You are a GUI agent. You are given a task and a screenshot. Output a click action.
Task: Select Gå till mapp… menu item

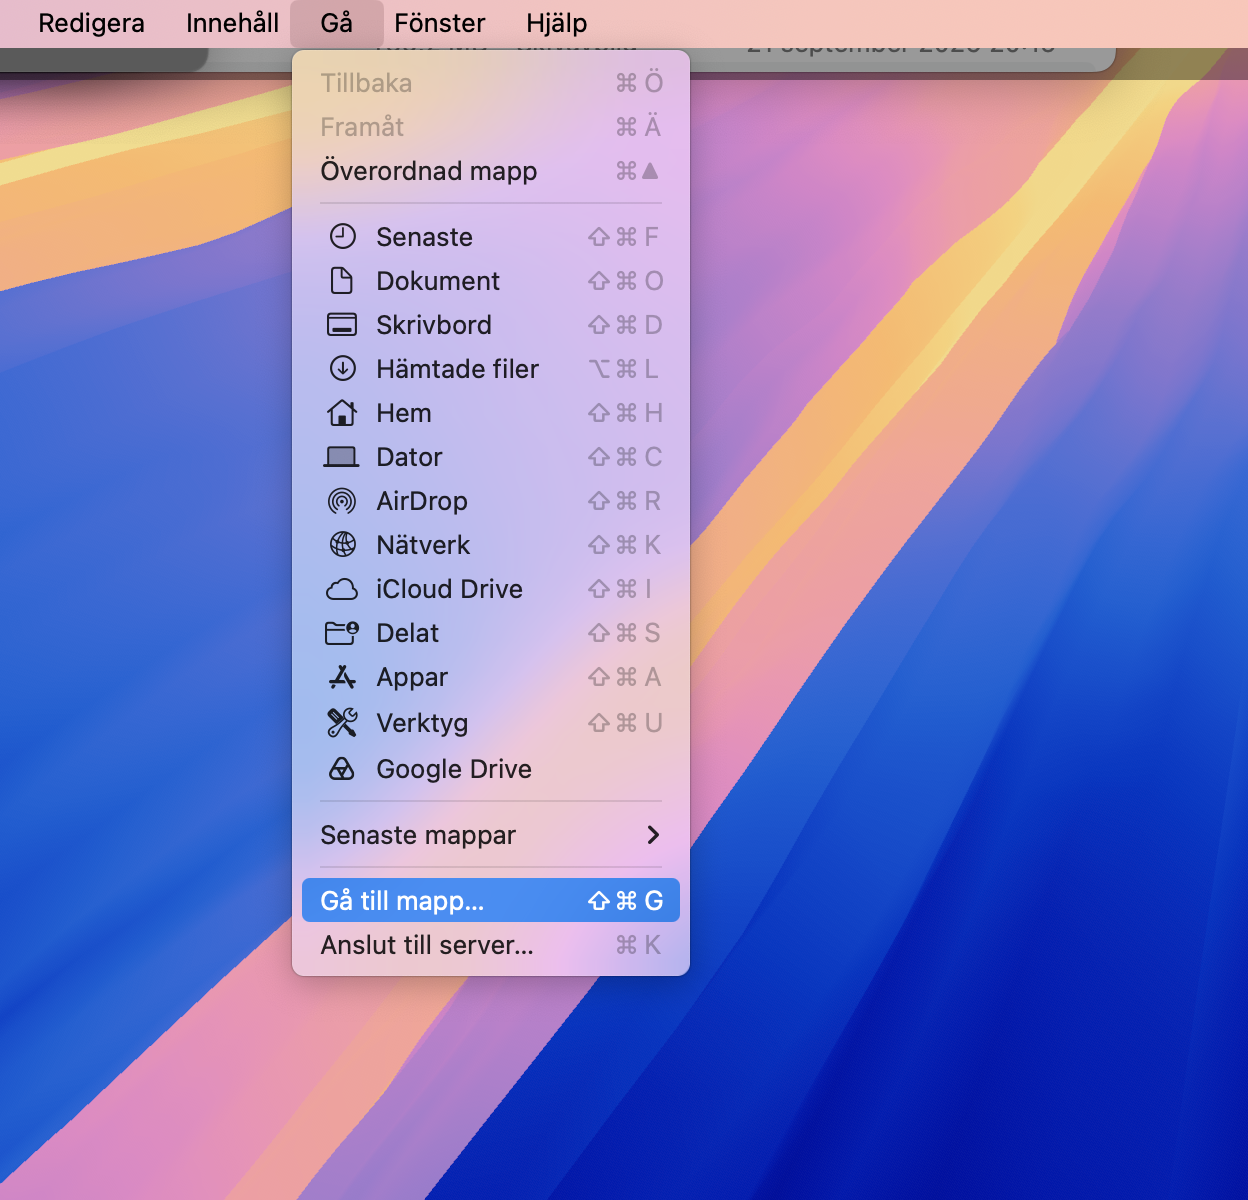point(491,901)
